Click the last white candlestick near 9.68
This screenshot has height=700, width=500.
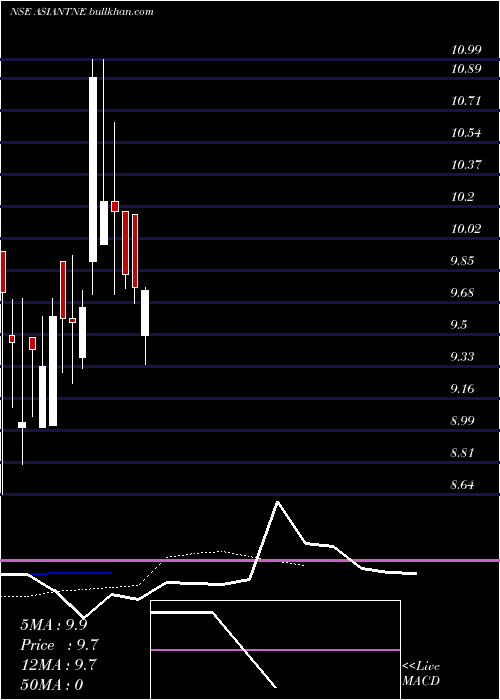click(145, 313)
